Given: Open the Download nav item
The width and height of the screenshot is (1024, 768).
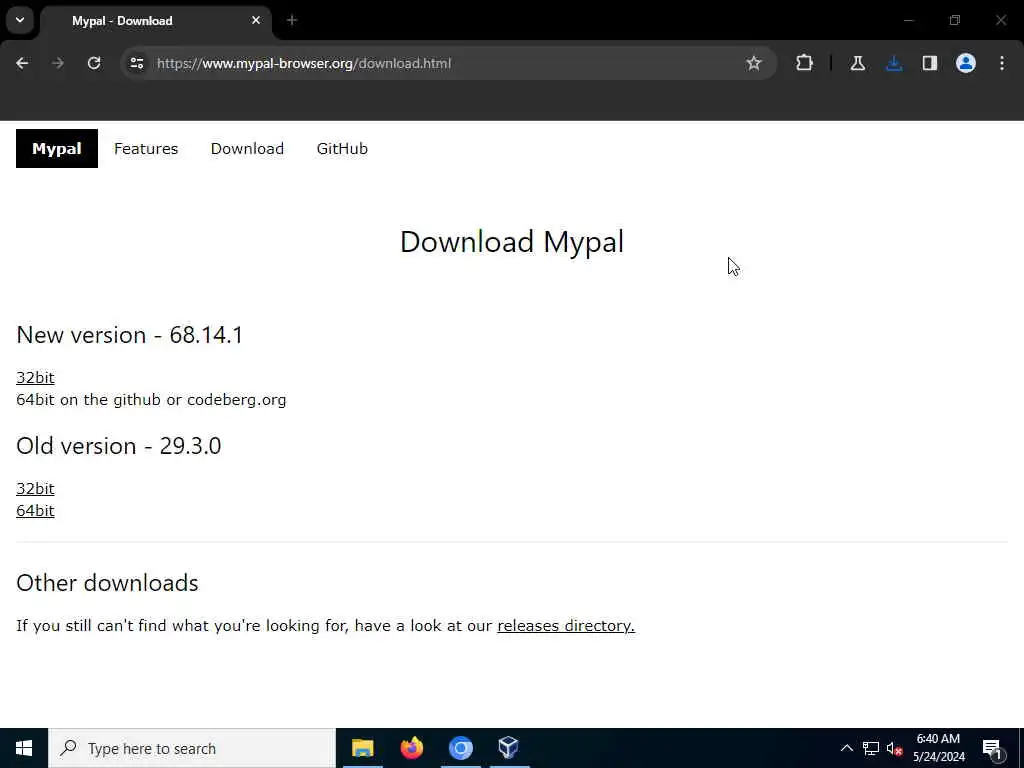Looking at the screenshot, I should [x=247, y=148].
